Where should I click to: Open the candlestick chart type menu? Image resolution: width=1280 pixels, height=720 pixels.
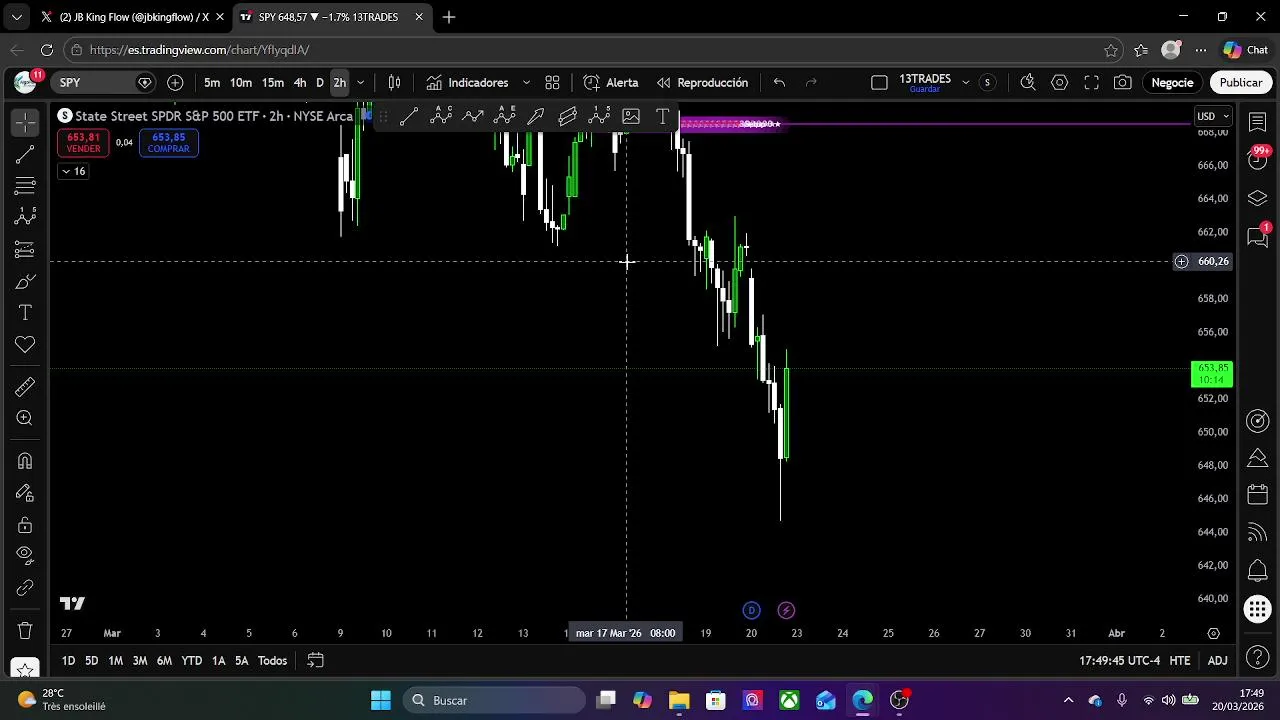click(395, 83)
